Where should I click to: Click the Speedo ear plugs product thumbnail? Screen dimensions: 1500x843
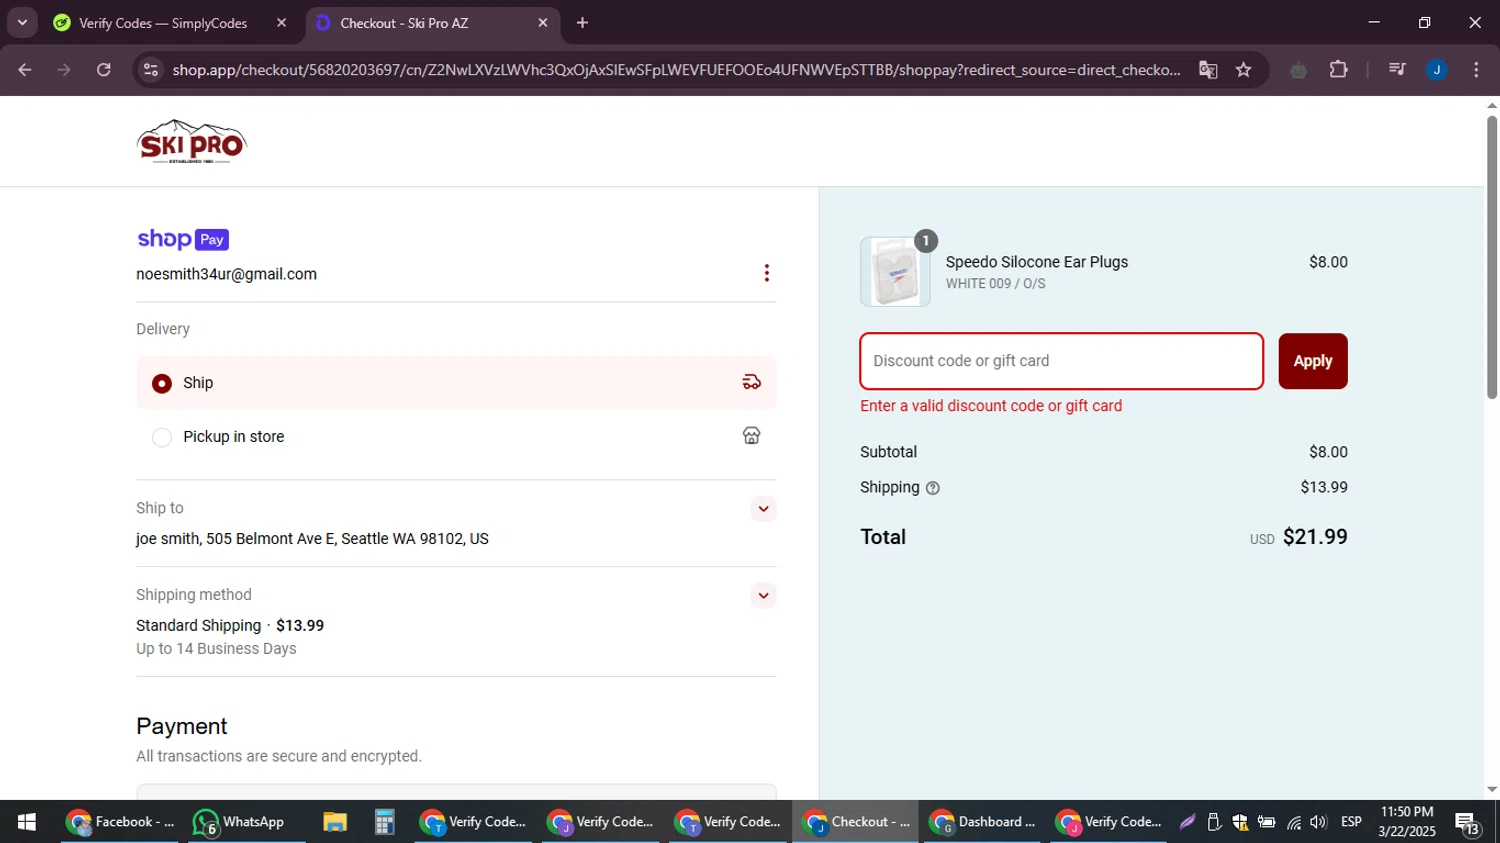(895, 272)
